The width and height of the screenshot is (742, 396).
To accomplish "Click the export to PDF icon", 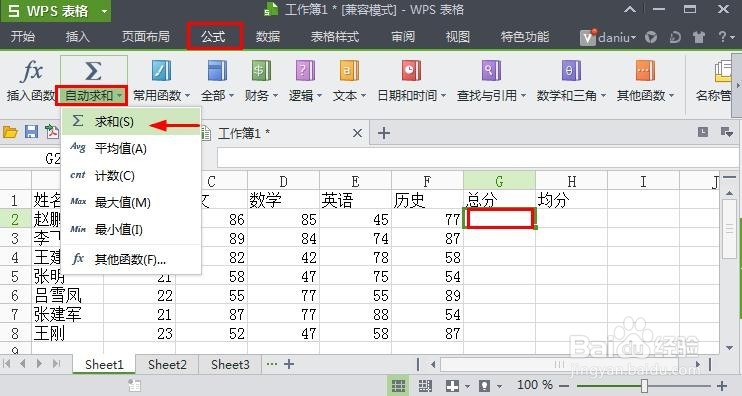I will click(x=52, y=132).
